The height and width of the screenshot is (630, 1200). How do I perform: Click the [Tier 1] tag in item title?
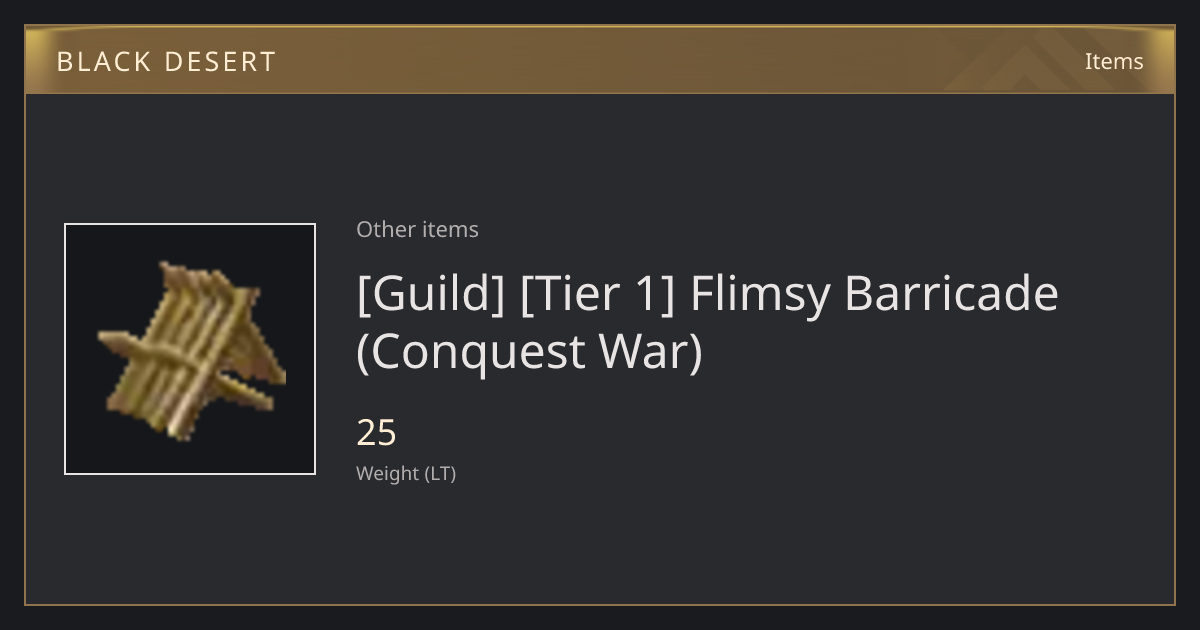click(x=596, y=294)
